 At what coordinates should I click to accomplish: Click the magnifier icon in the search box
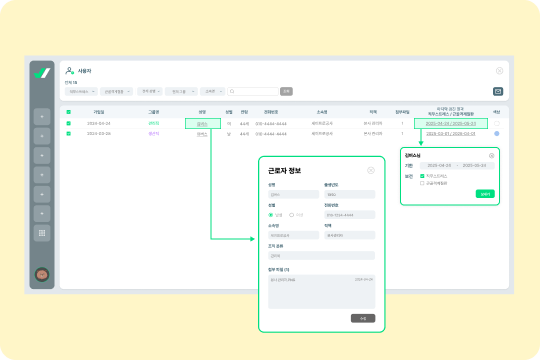(x=232, y=91)
